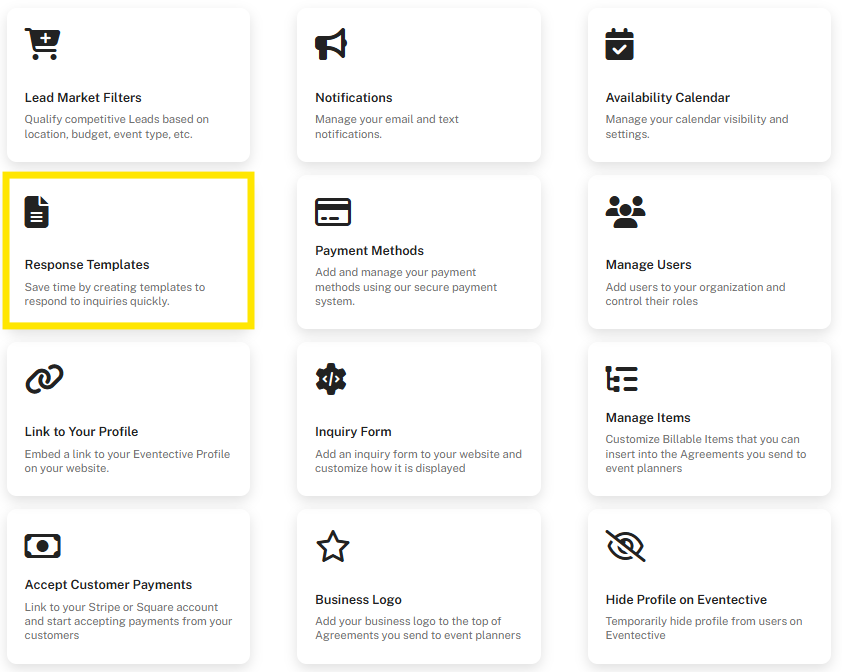The image size is (842, 672).
Task: Open Response Templates heading
Action: [x=87, y=265]
